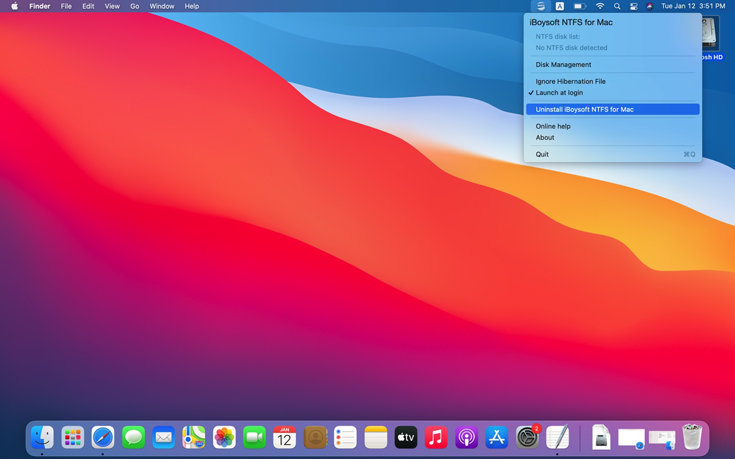Viewport: 735px width, 459px height.
Task: Toggle the Launch at login option
Action: pos(559,93)
